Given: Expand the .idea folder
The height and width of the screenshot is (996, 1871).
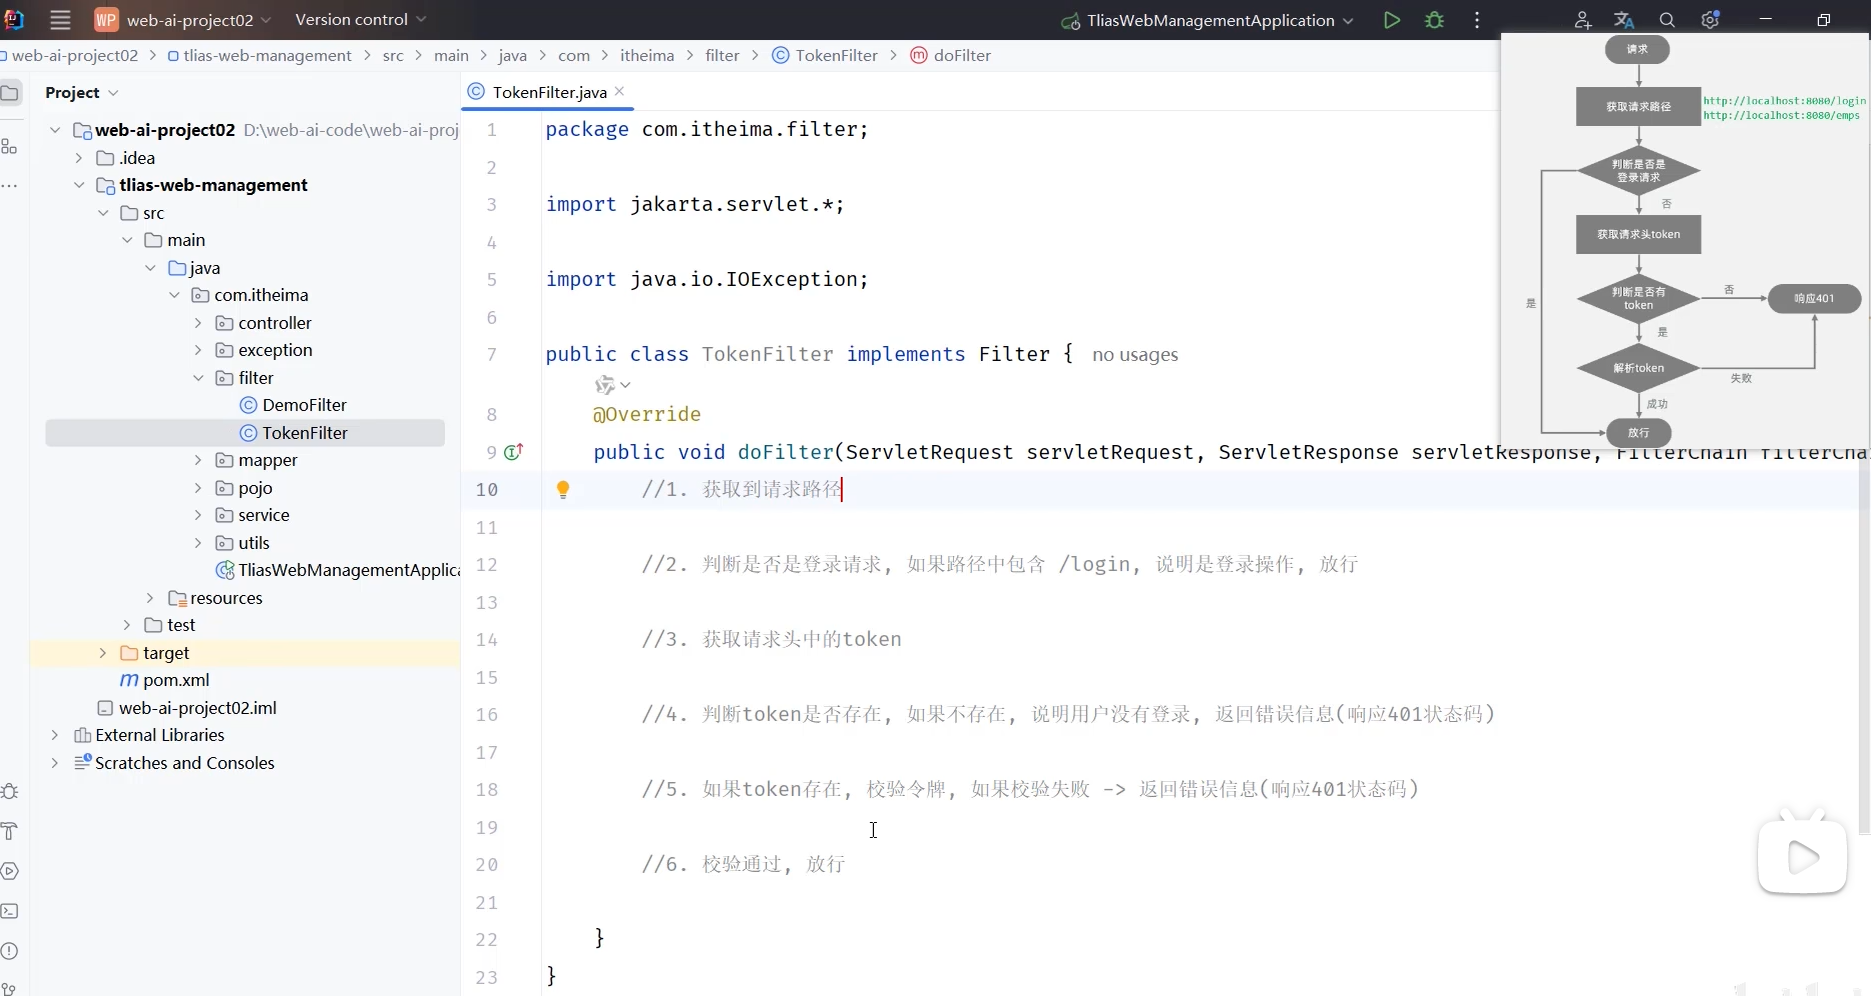Looking at the screenshot, I should [x=79, y=158].
